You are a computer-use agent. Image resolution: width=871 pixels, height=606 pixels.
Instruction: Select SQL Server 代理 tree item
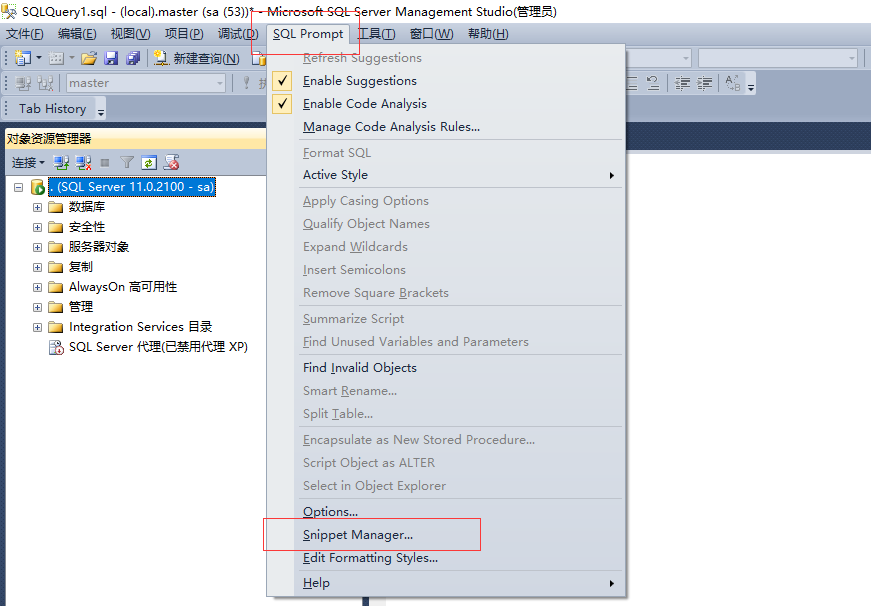tap(158, 347)
